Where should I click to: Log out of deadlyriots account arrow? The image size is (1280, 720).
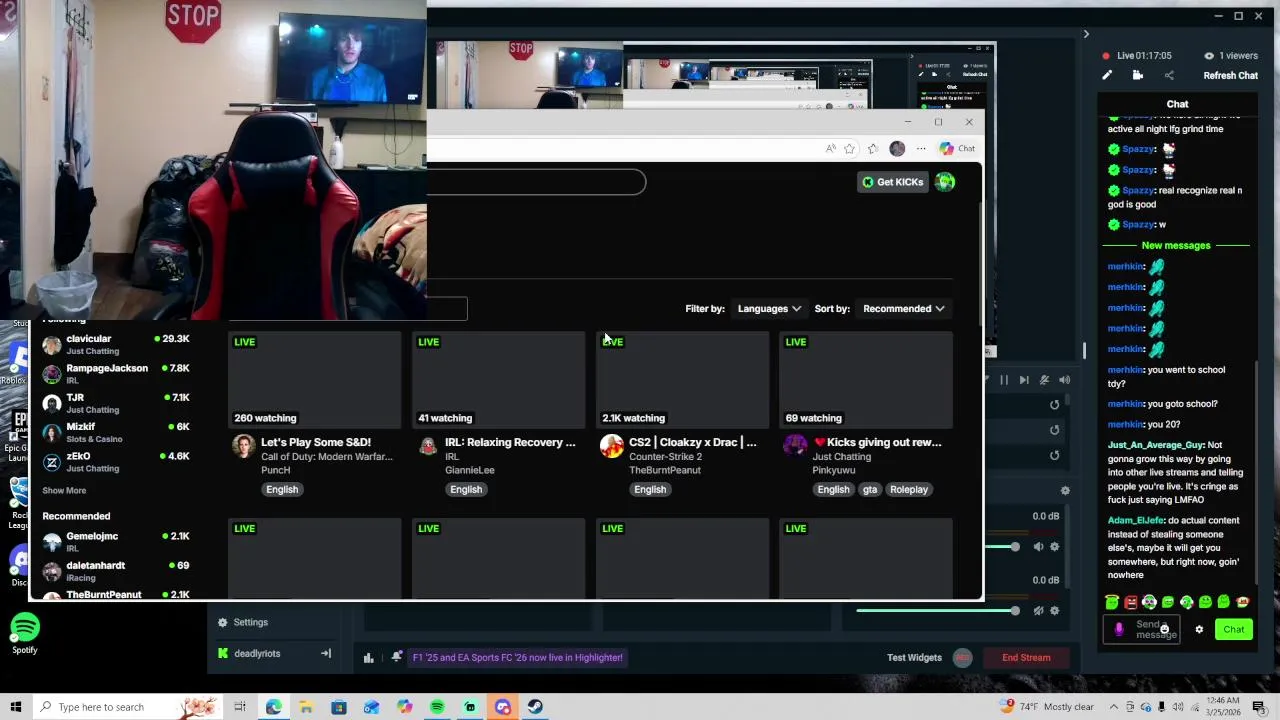coord(325,653)
